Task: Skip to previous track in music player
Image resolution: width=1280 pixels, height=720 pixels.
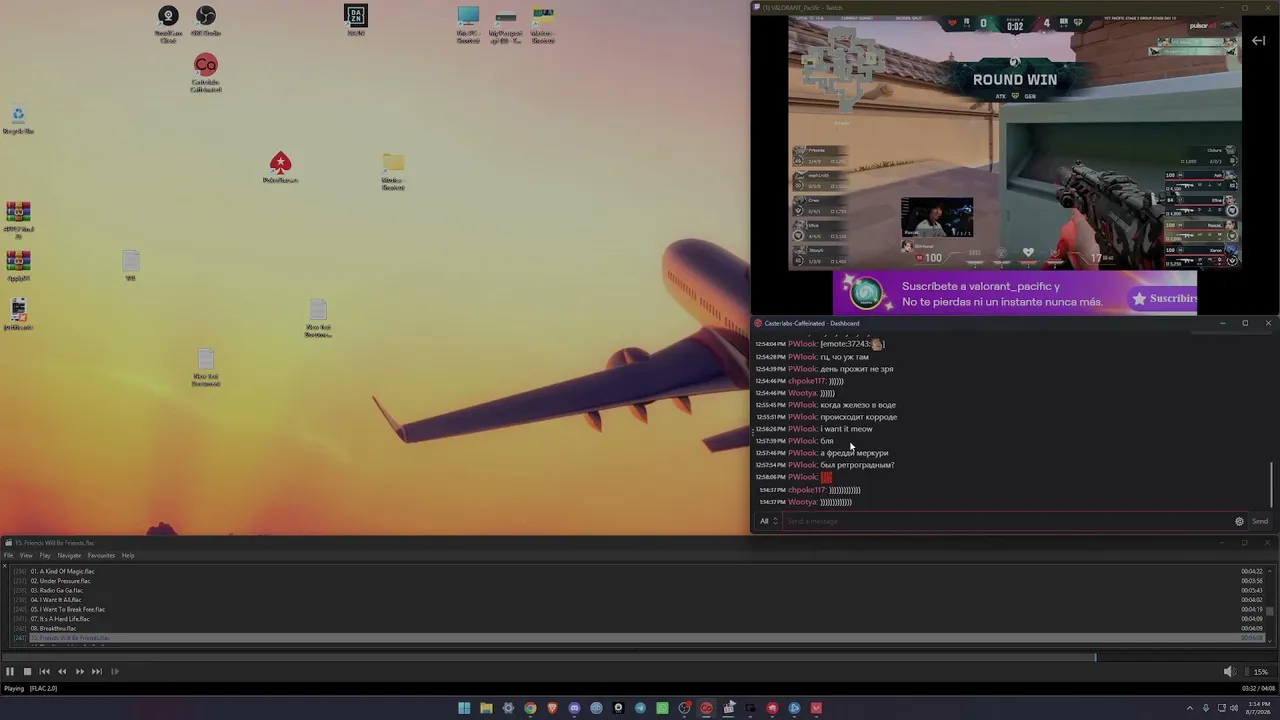Action: [x=44, y=672]
